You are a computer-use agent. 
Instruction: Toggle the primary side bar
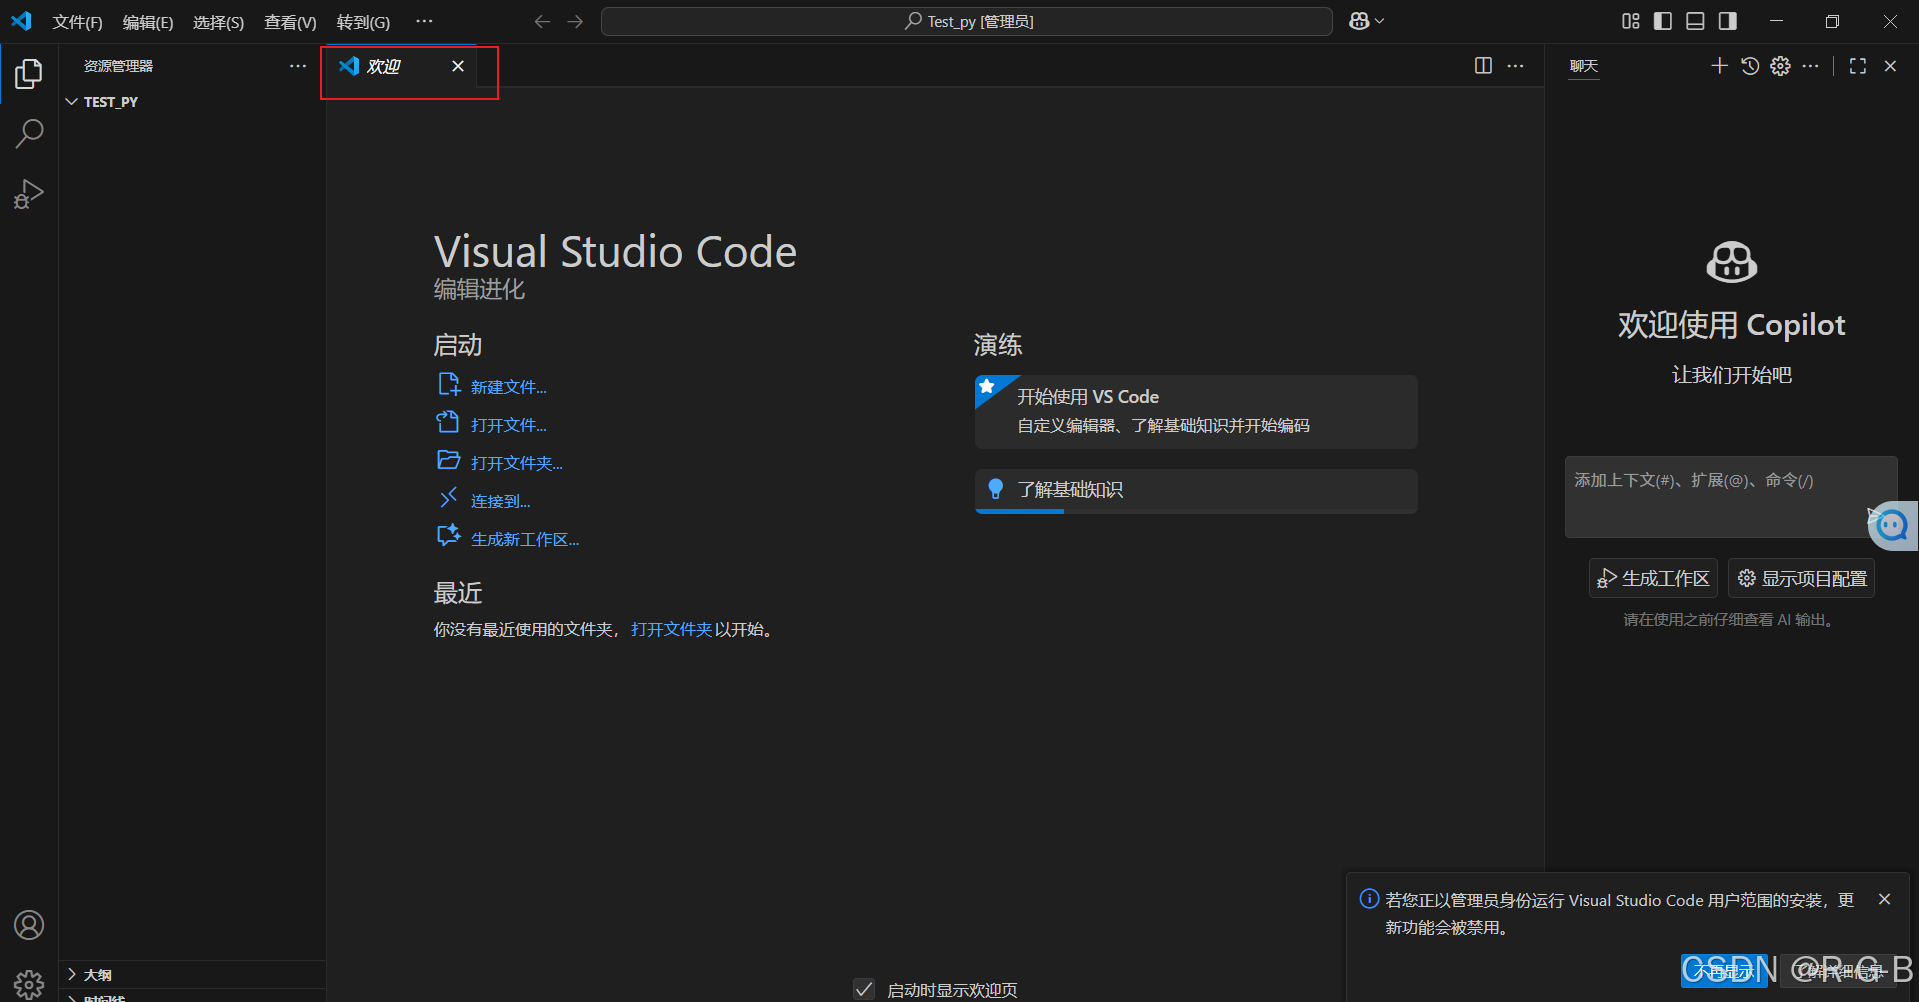pos(1663,21)
